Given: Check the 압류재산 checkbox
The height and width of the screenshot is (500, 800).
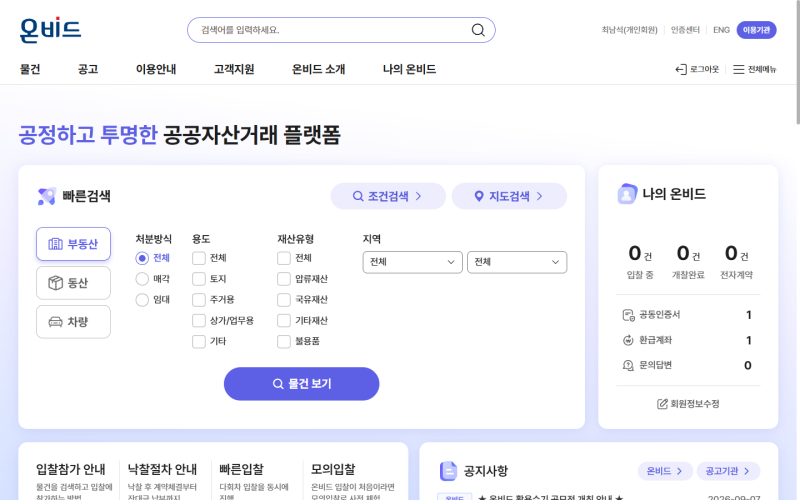Looking at the screenshot, I should pos(284,279).
